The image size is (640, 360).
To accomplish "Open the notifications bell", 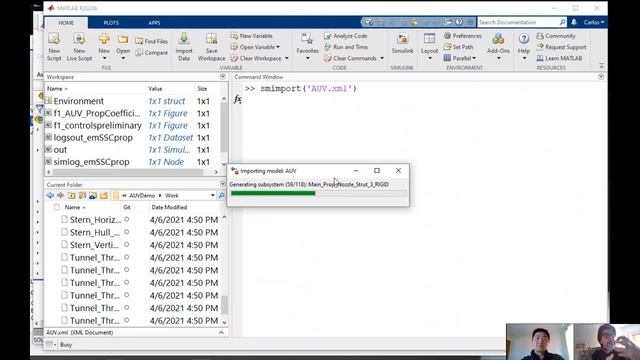I will (x=574, y=22).
